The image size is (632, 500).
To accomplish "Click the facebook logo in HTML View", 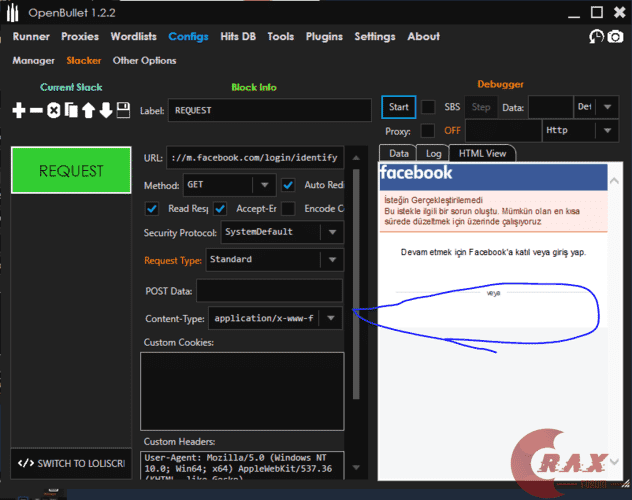I will [416, 173].
